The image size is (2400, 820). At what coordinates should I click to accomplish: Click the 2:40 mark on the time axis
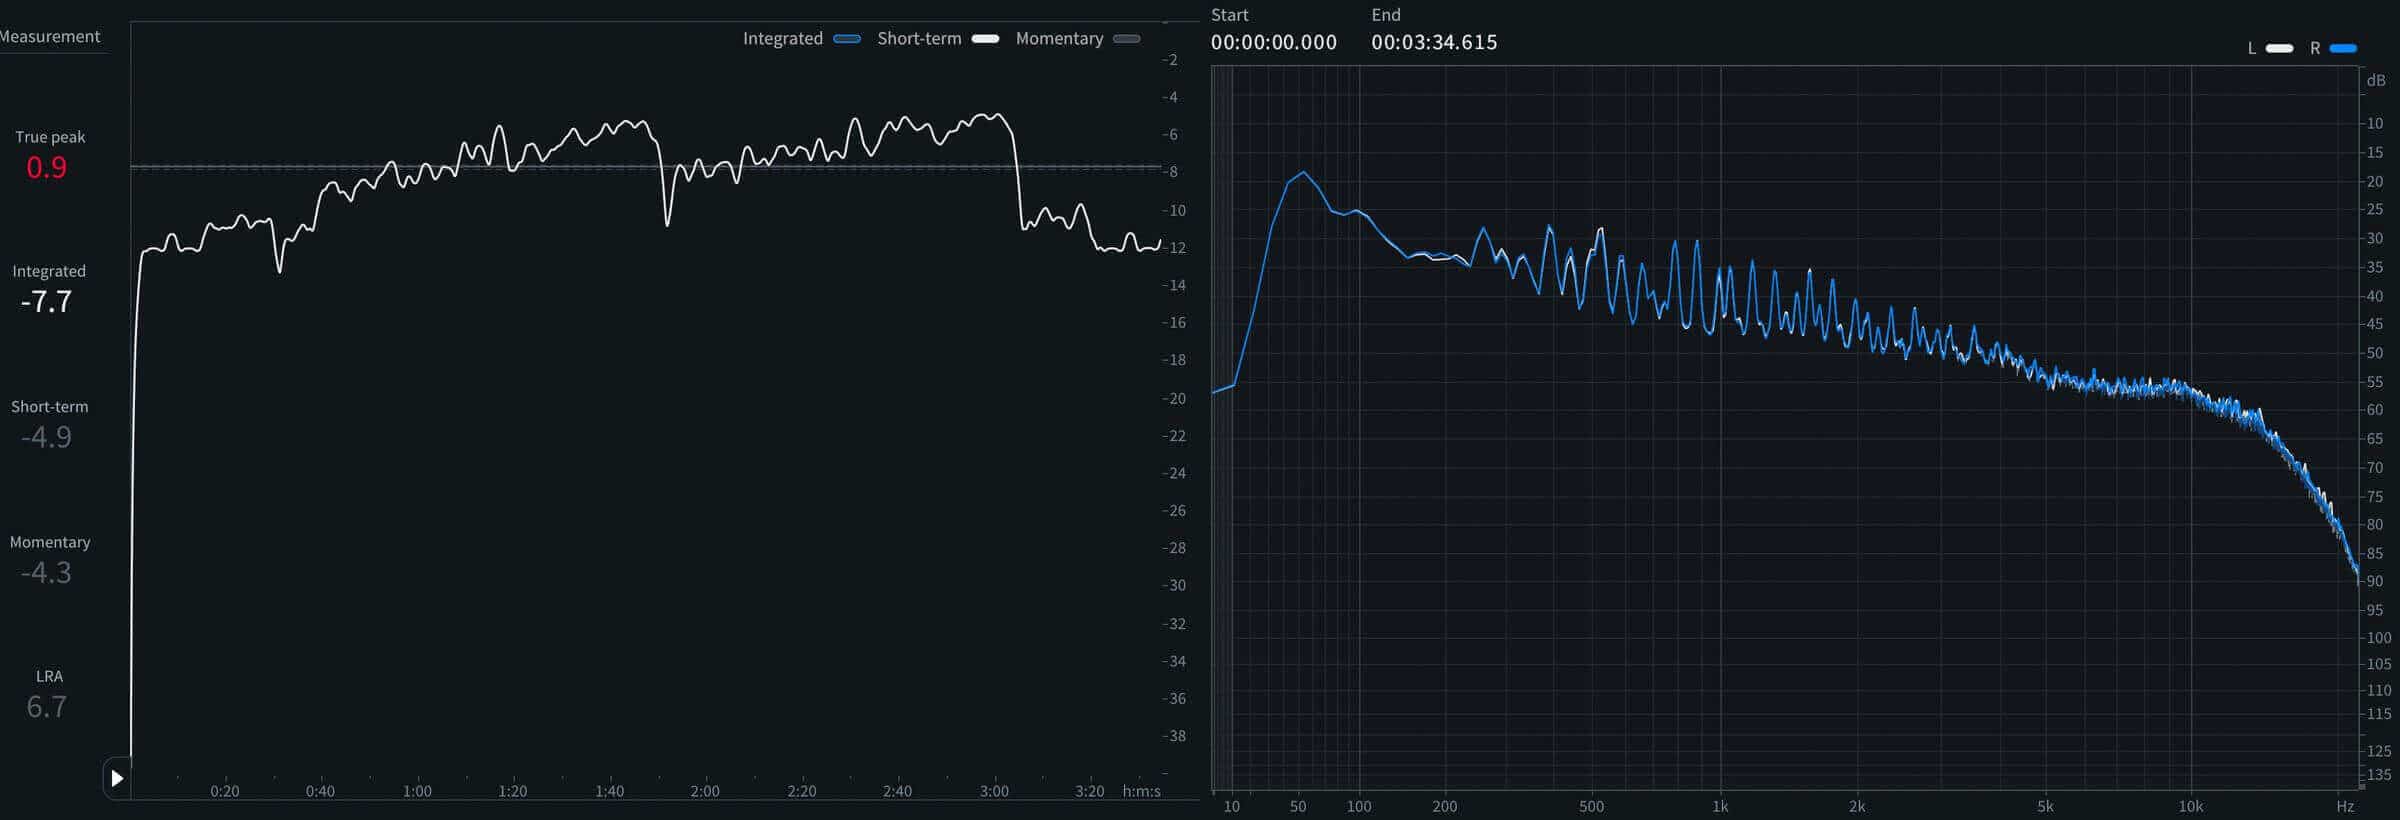(x=897, y=791)
